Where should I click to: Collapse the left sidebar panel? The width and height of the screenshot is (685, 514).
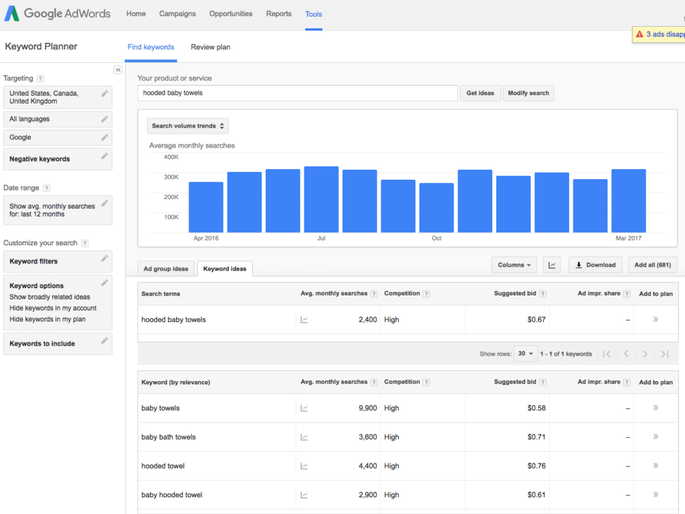[x=118, y=70]
